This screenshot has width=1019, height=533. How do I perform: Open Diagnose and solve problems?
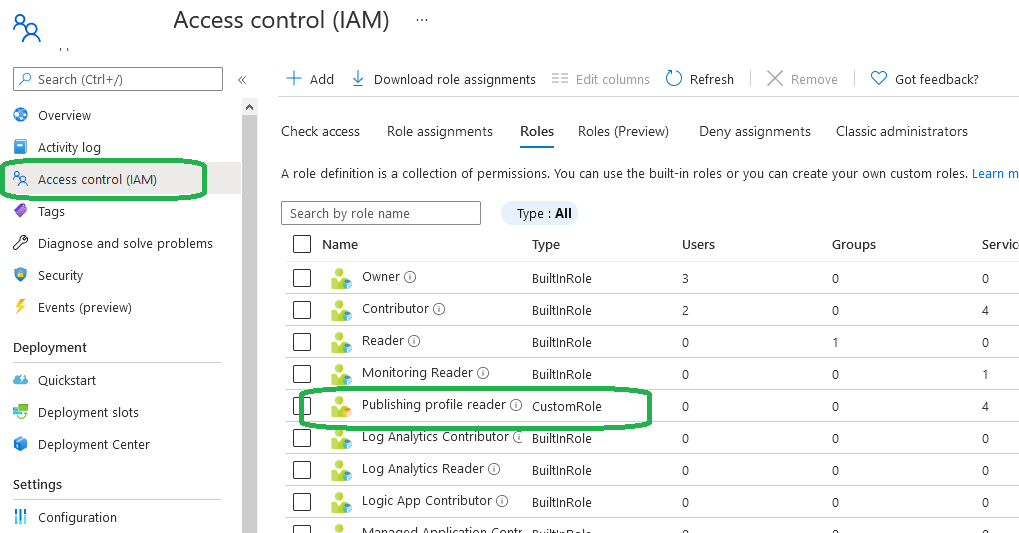125,244
